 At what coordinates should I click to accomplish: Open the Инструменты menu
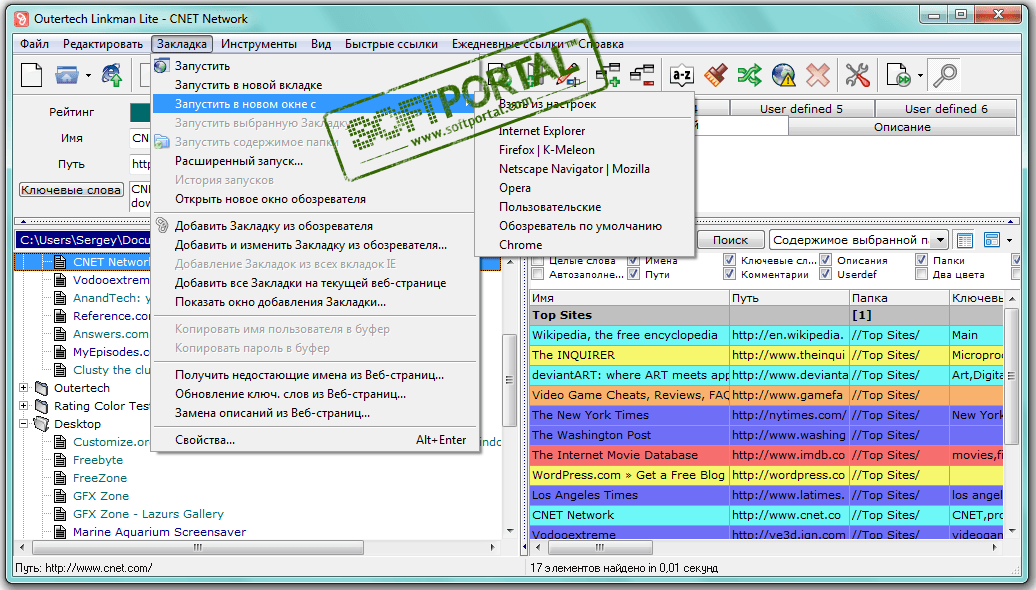(259, 44)
